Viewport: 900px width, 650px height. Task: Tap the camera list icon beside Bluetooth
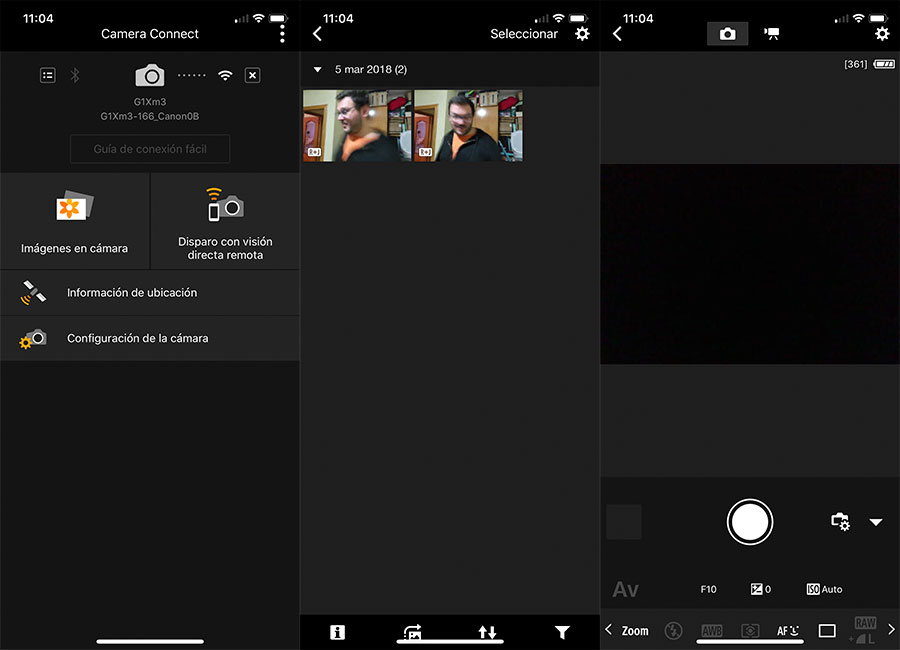pyautogui.click(x=47, y=75)
